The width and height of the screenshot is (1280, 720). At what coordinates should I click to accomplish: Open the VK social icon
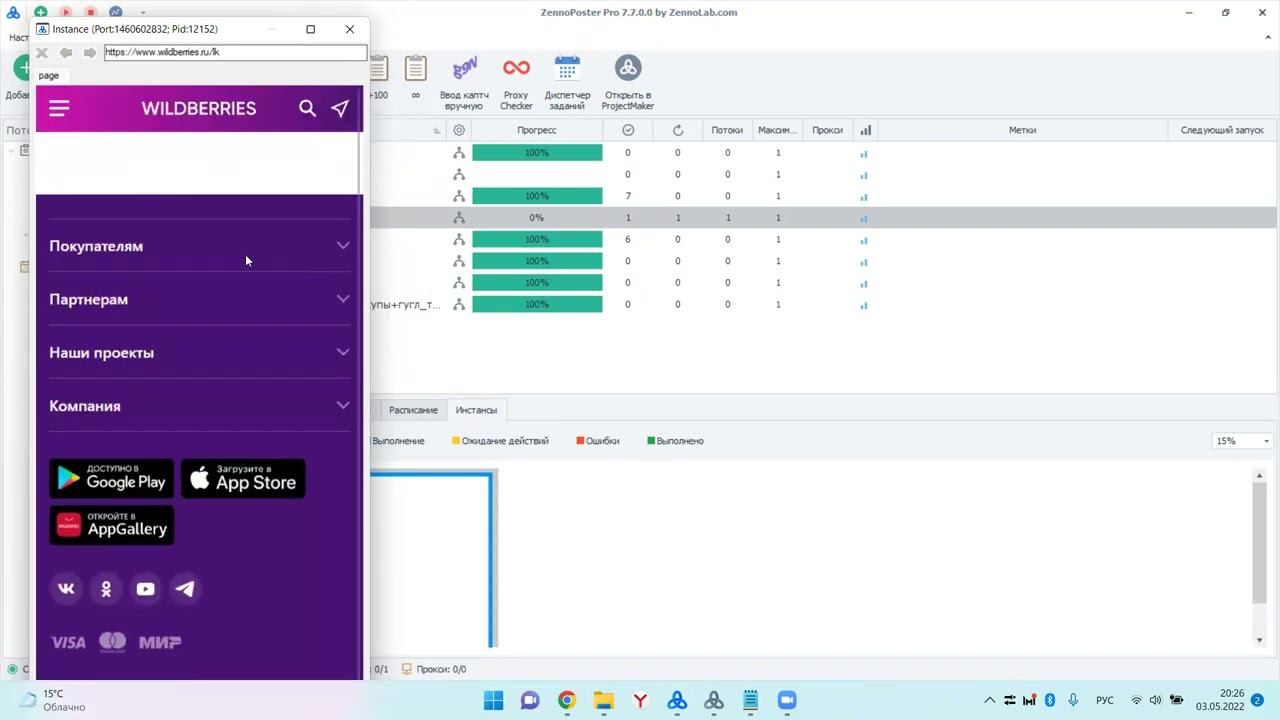(66, 589)
